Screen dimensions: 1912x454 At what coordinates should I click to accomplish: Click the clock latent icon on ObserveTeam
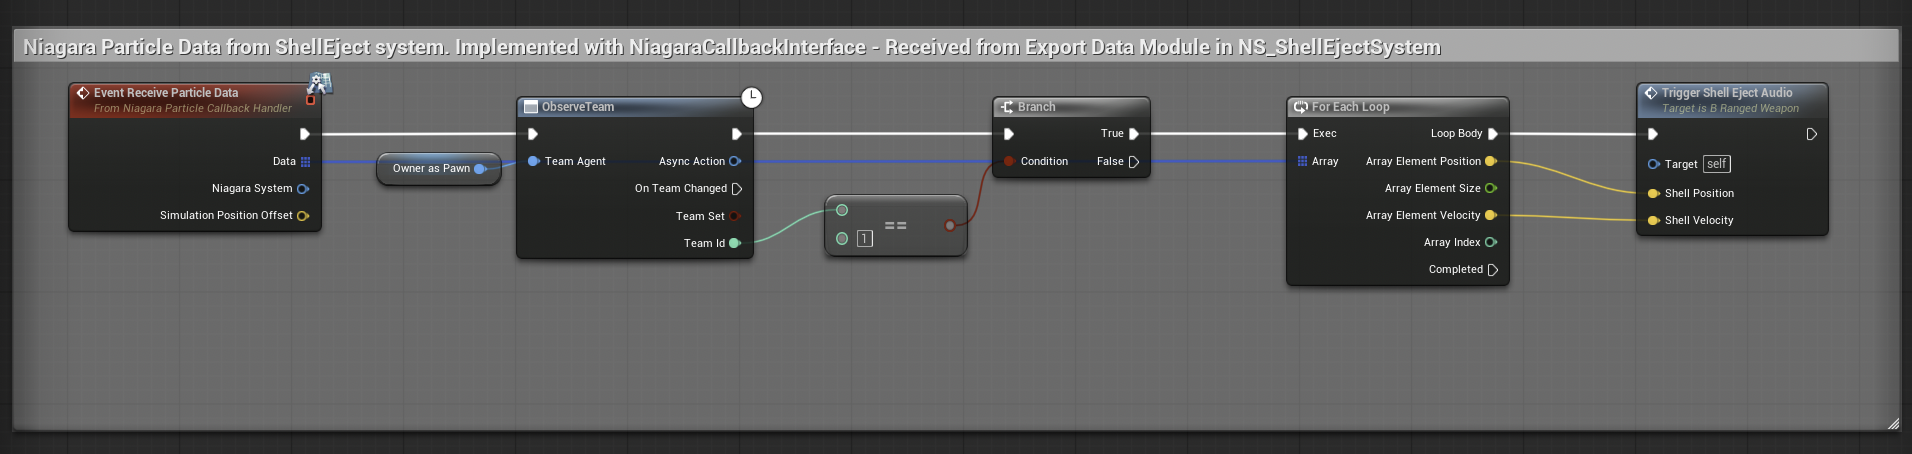tap(751, 97)
